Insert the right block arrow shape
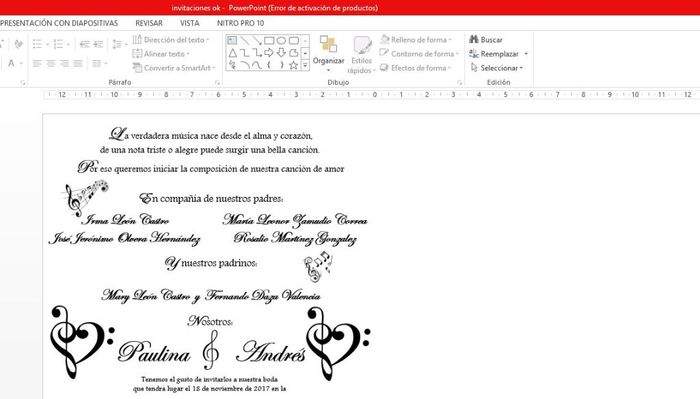The image size is (700, 399). click(x=269, y=53)
